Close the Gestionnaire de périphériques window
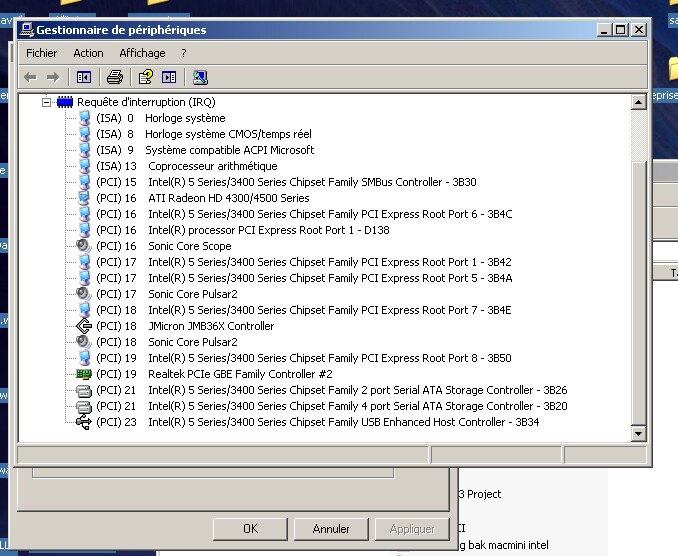The image size is (678, 556). pyautogui.click(x=639, y=30)
